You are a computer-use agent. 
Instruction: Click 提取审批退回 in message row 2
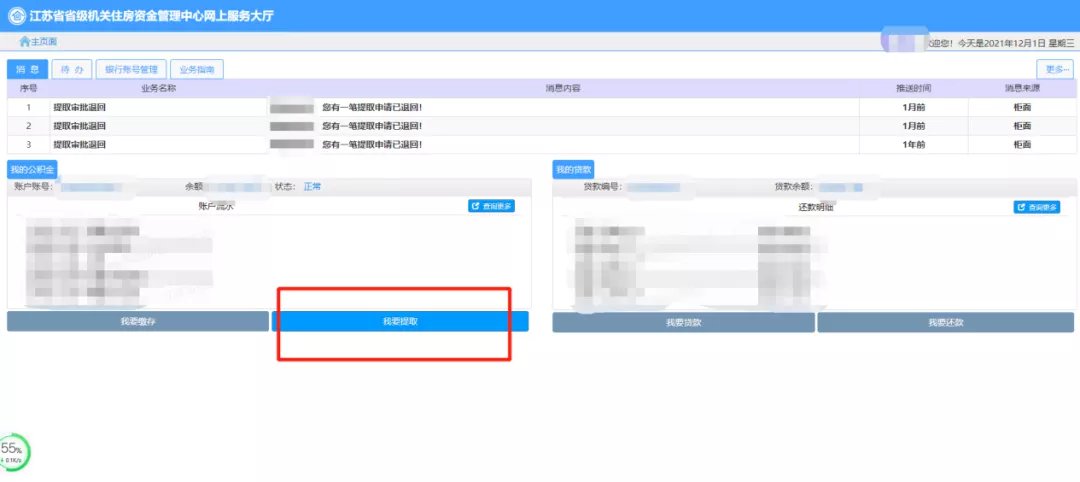(79, 126)
